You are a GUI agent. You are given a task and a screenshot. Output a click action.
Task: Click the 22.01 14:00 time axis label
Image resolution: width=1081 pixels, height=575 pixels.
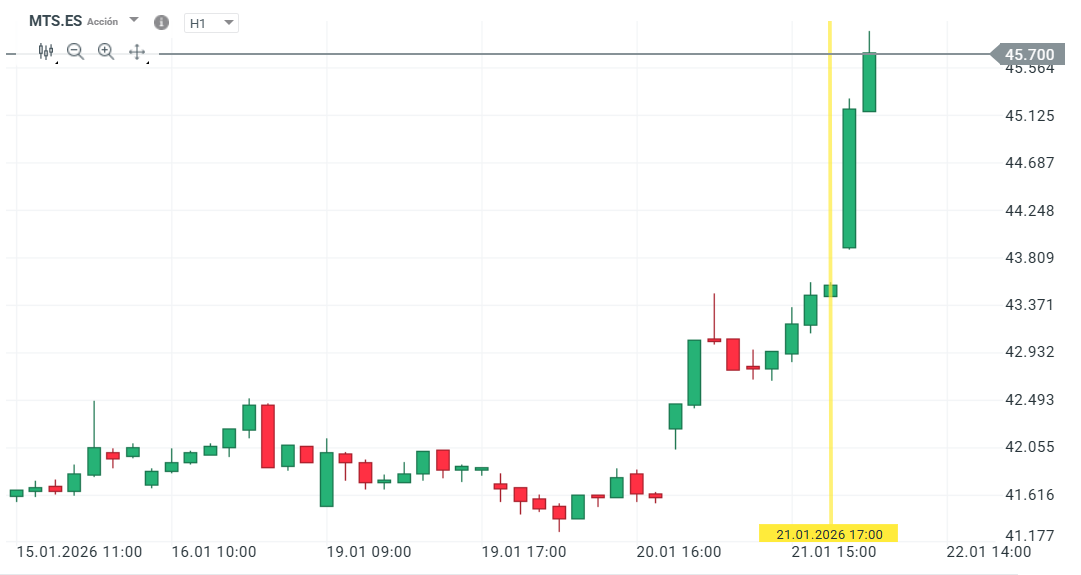point(987,552)
